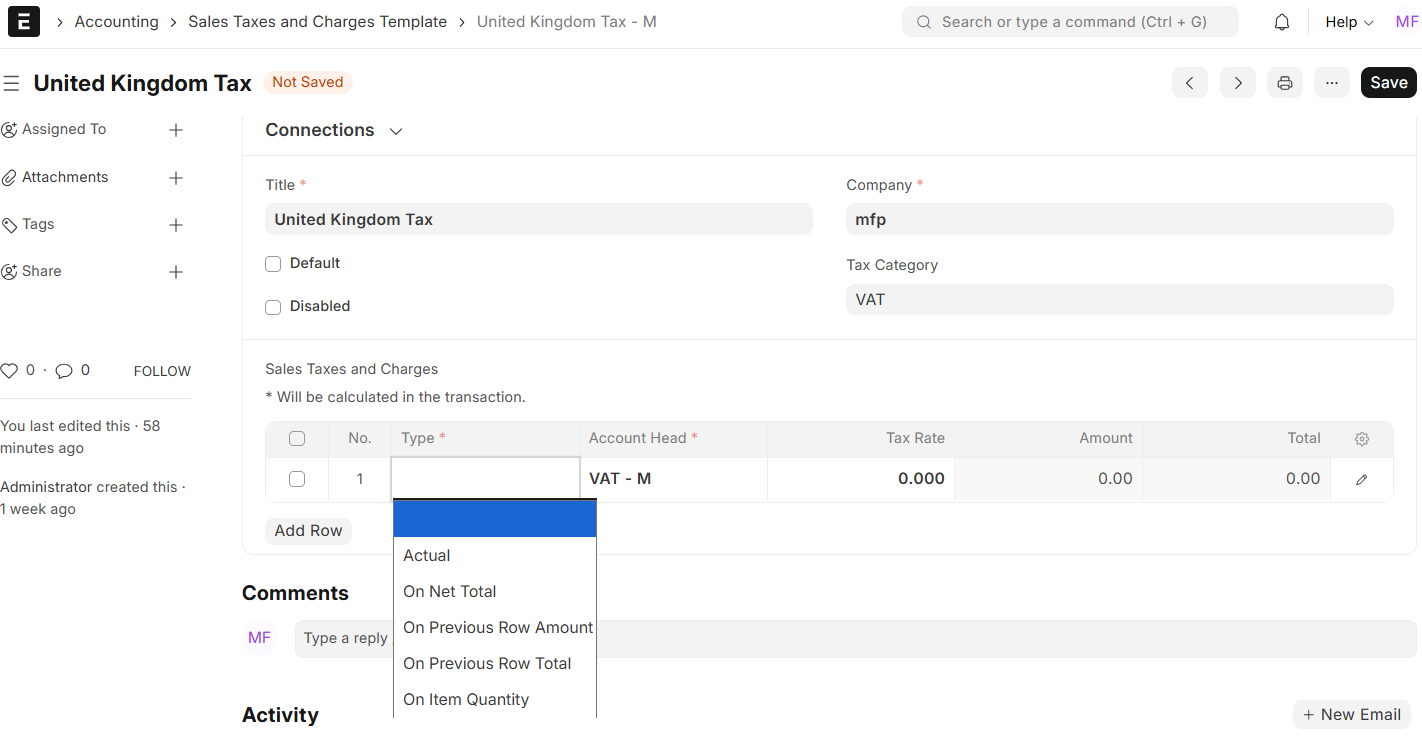The image size is (1422, 743).
Task: Open the Help dropdown menu
Action: coord(1348,22)
